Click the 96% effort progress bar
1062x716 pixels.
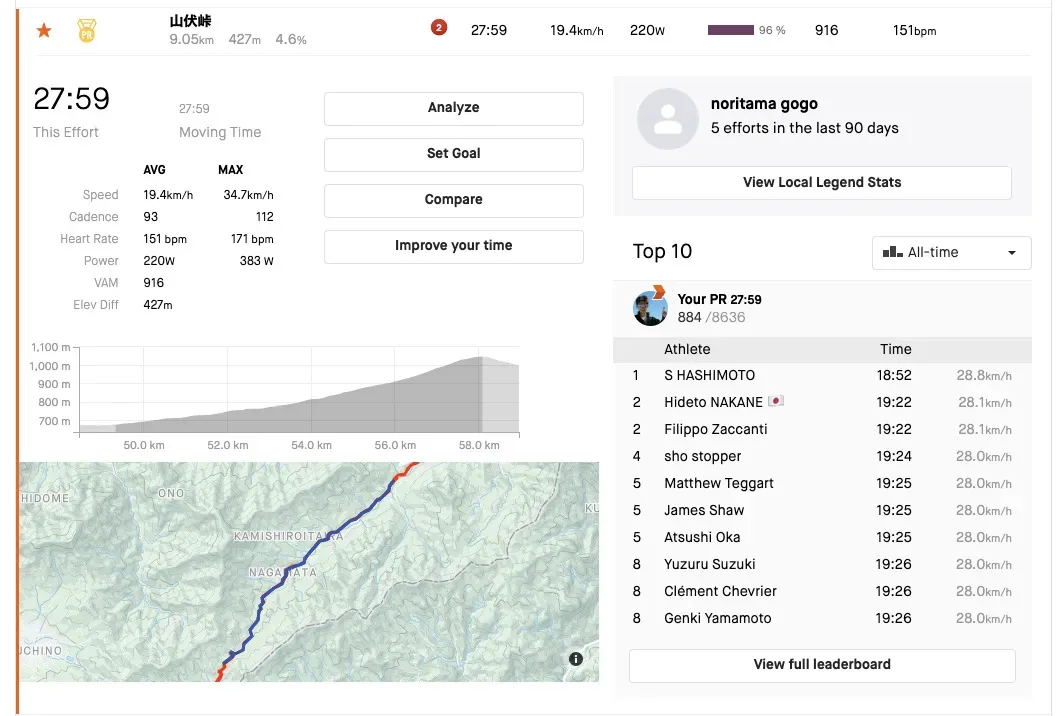coord(731,31)
